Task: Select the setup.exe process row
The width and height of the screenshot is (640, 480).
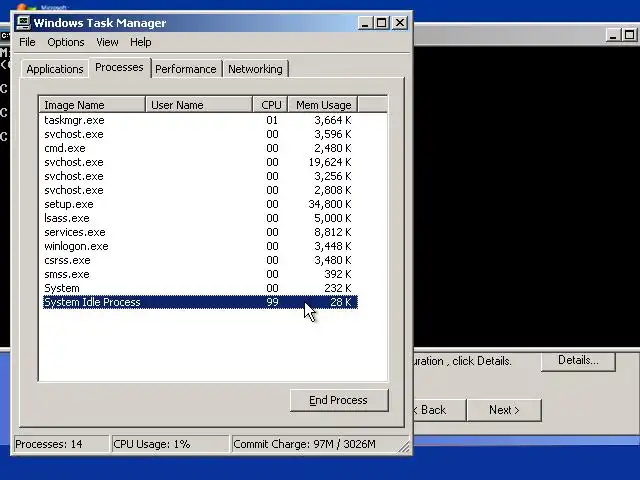Action: pyautogui.click(x=200, y=204)
